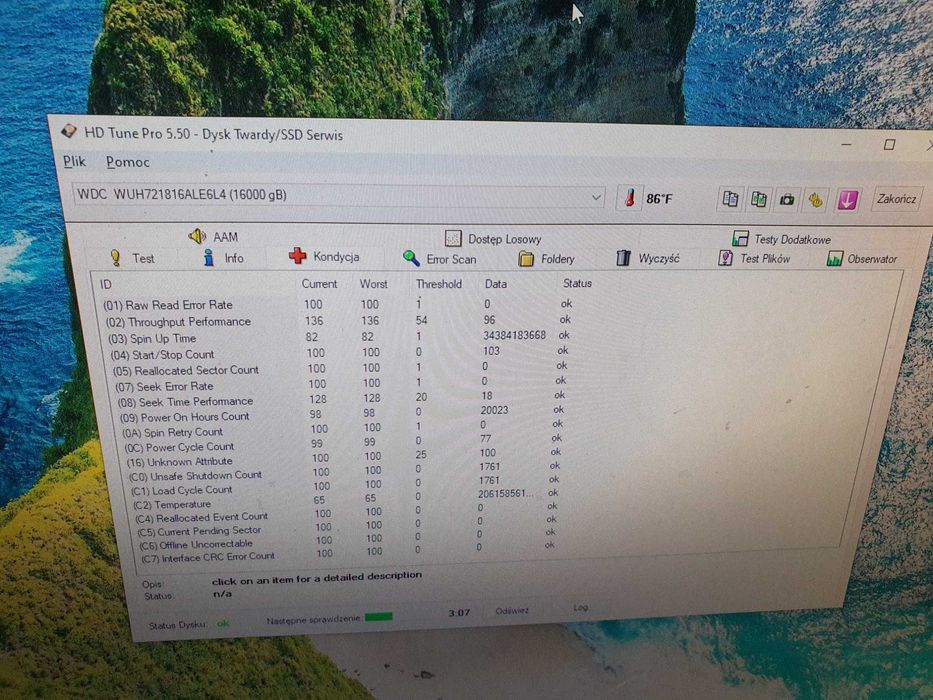
Task: Click the 34384183668 data value
Action: pyautogui.click(x=514, y=335)
